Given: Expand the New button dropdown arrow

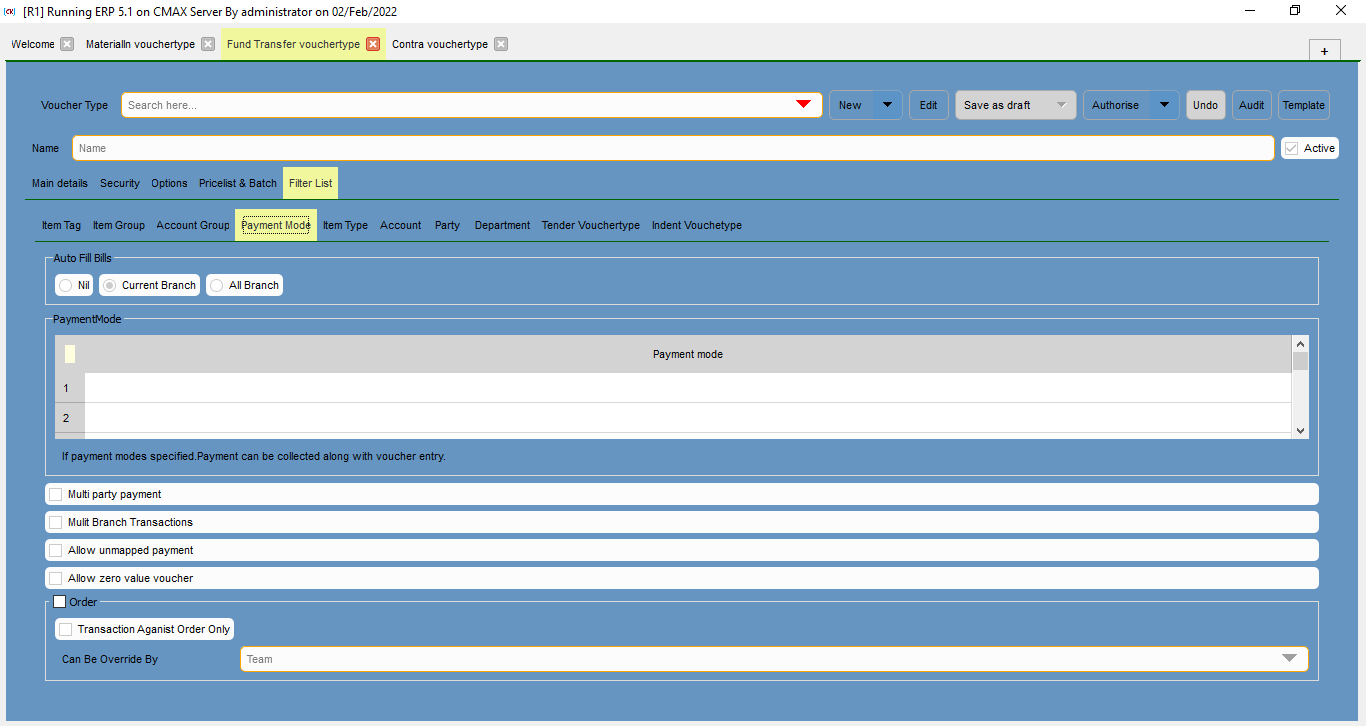Looking at the screenshot, I should point(887,105).
